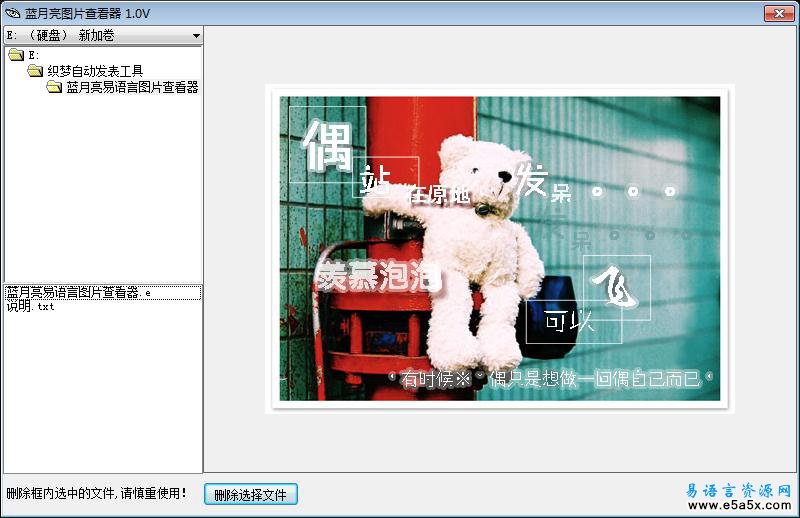Click the 织梦自动发表工具 folder icon
The height and width of the screenshot is (518, 800).
pyautogui.click(x=35, y=71)
